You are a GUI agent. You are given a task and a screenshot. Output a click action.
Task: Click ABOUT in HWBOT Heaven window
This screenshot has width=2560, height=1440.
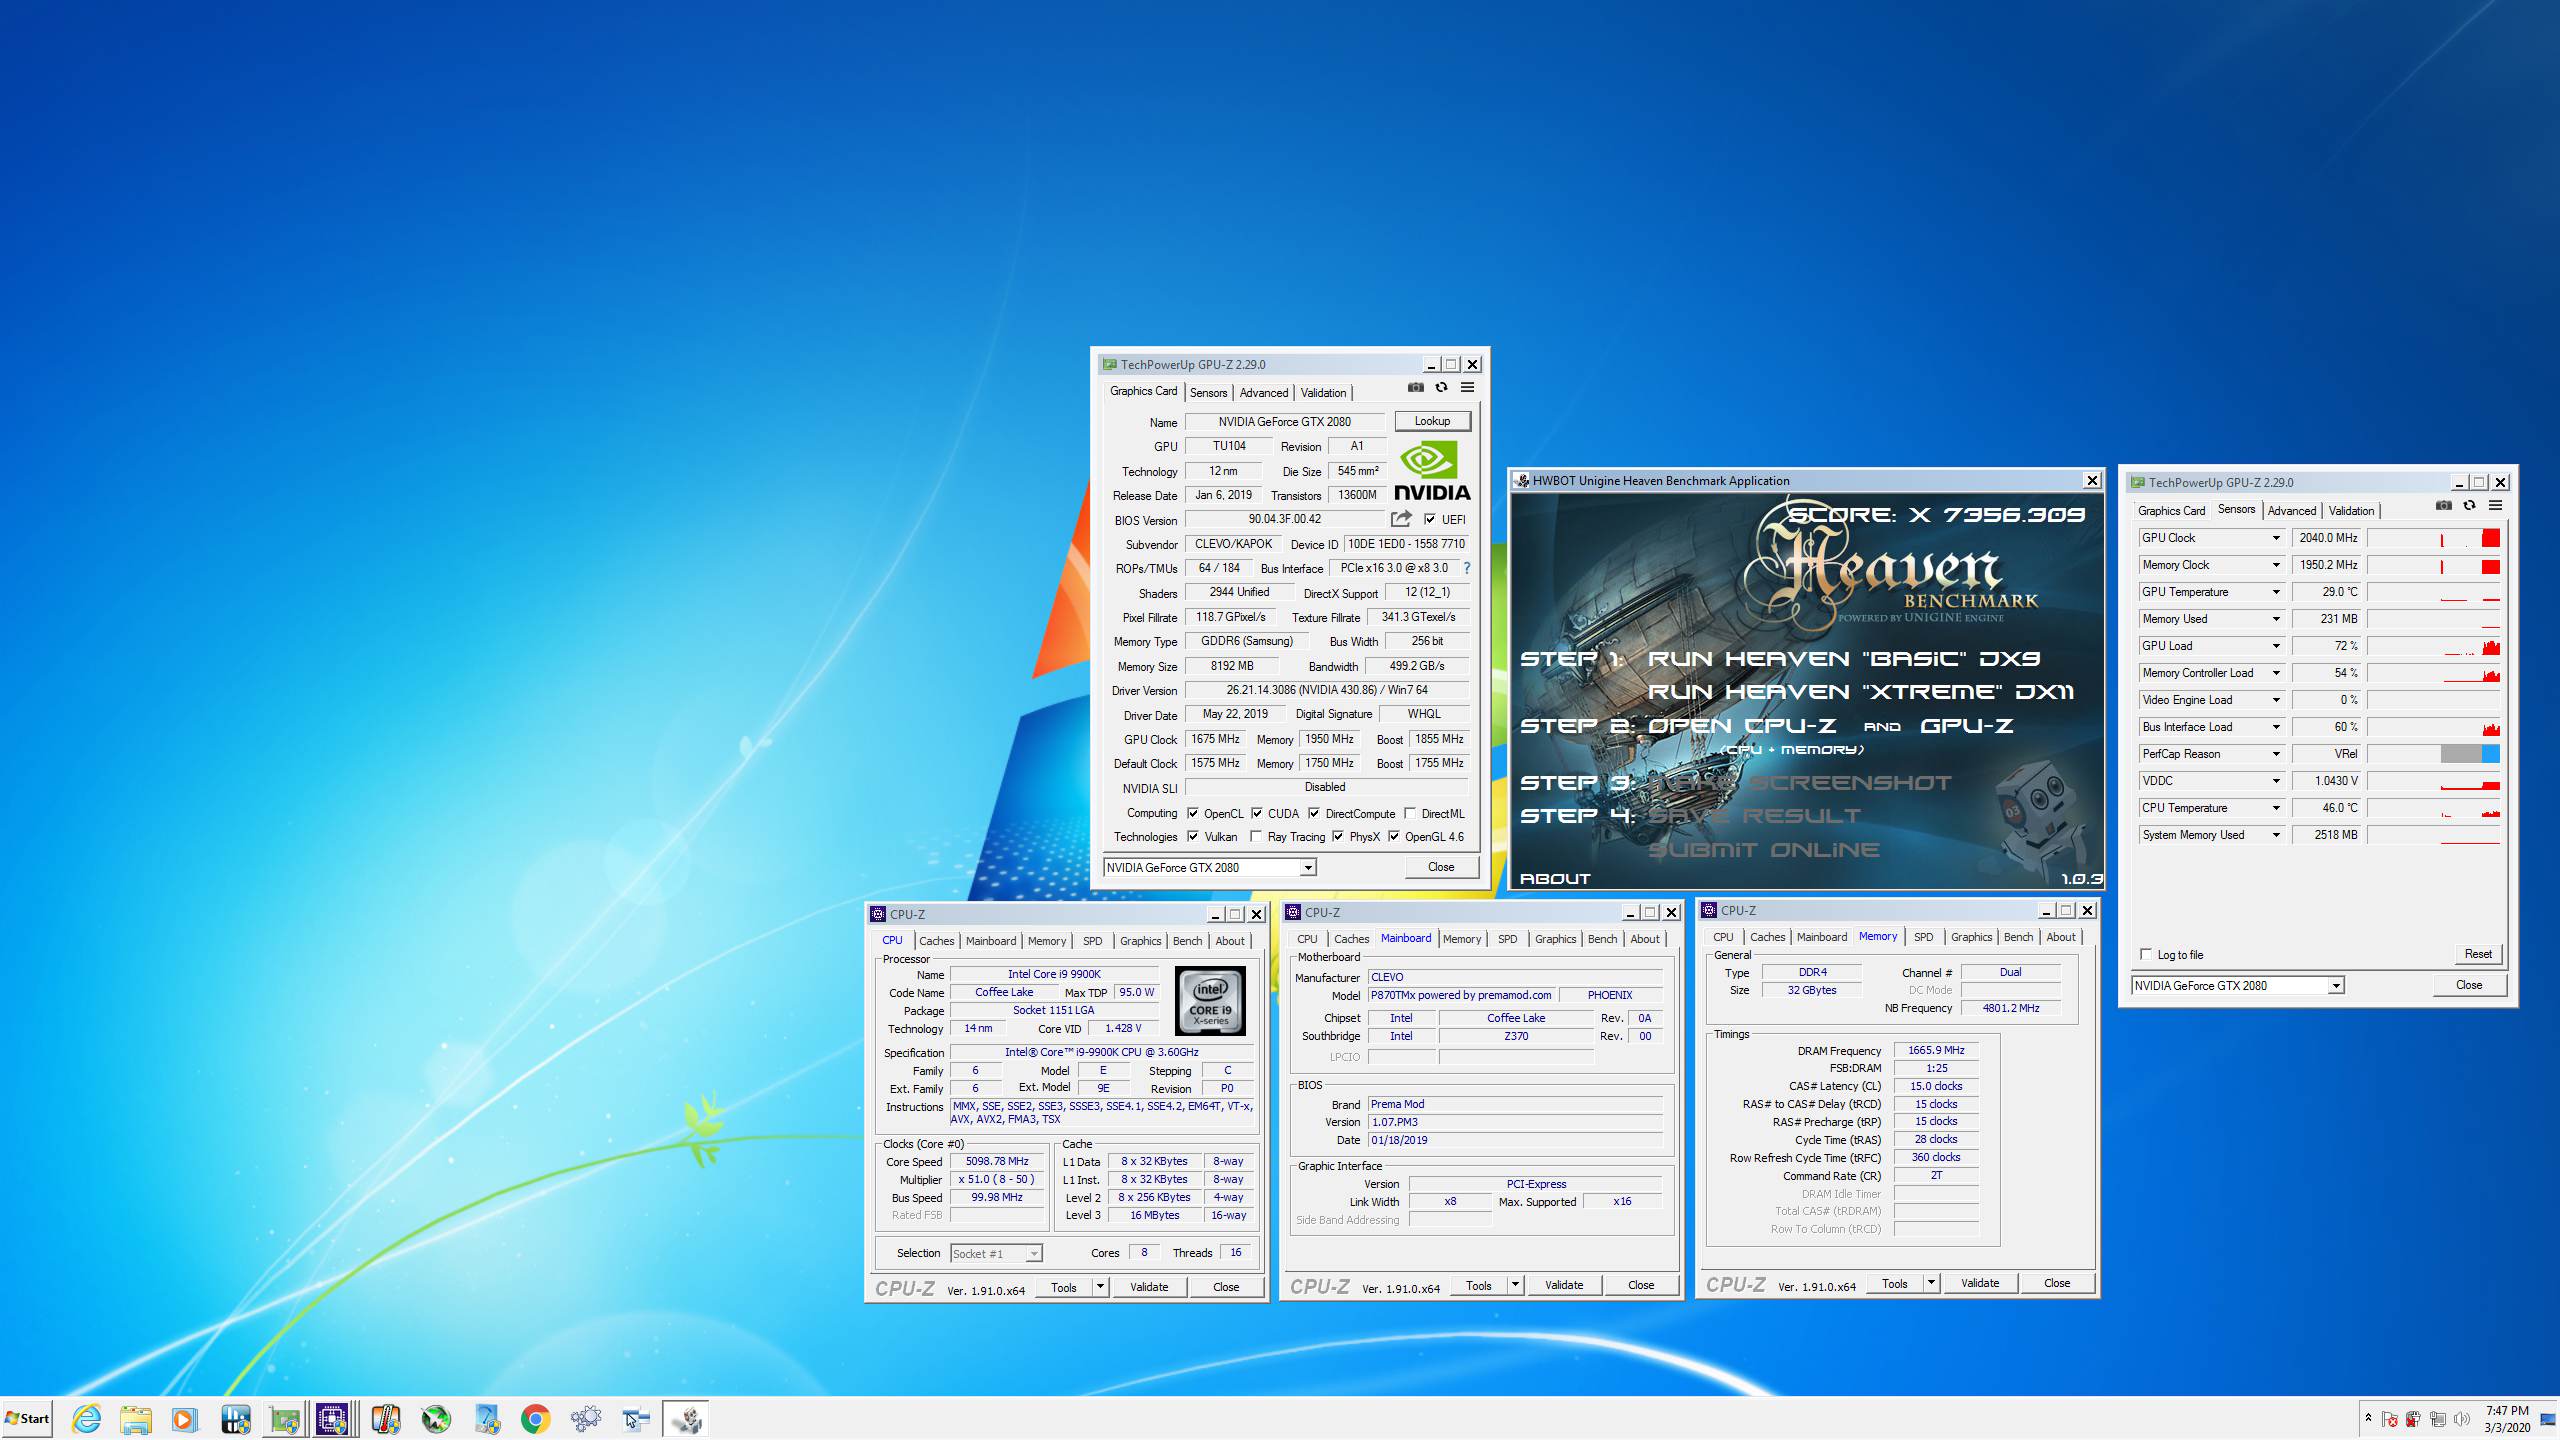tap(1555, 879)
